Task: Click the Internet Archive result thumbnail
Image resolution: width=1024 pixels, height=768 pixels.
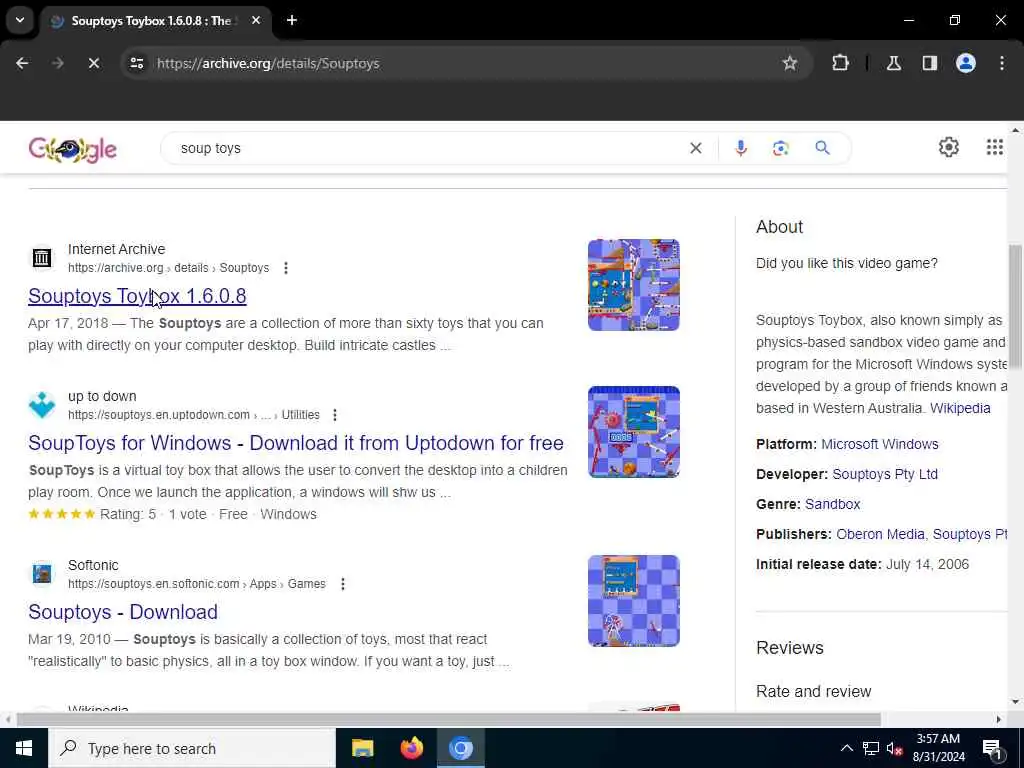Action: (633, 285)
